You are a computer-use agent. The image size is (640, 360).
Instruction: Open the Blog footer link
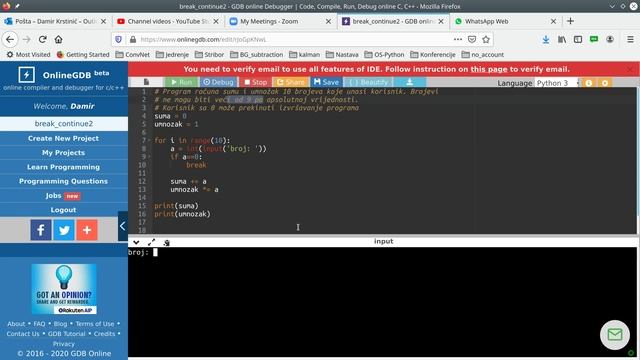[x=60, y=324]
